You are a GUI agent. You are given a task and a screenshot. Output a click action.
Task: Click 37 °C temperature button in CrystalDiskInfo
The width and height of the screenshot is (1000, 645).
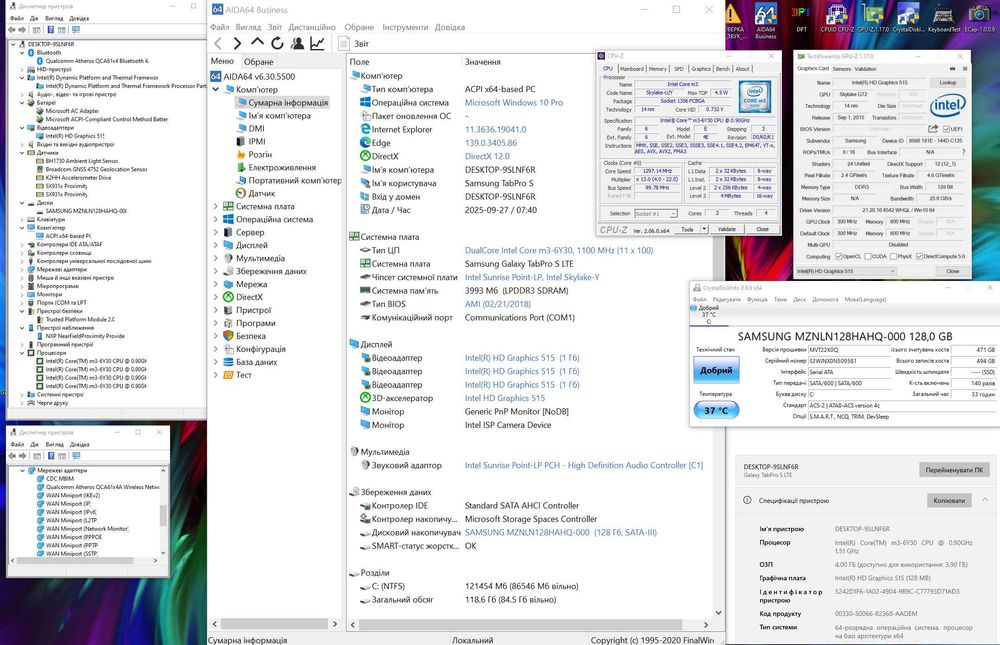coord(716,410)
